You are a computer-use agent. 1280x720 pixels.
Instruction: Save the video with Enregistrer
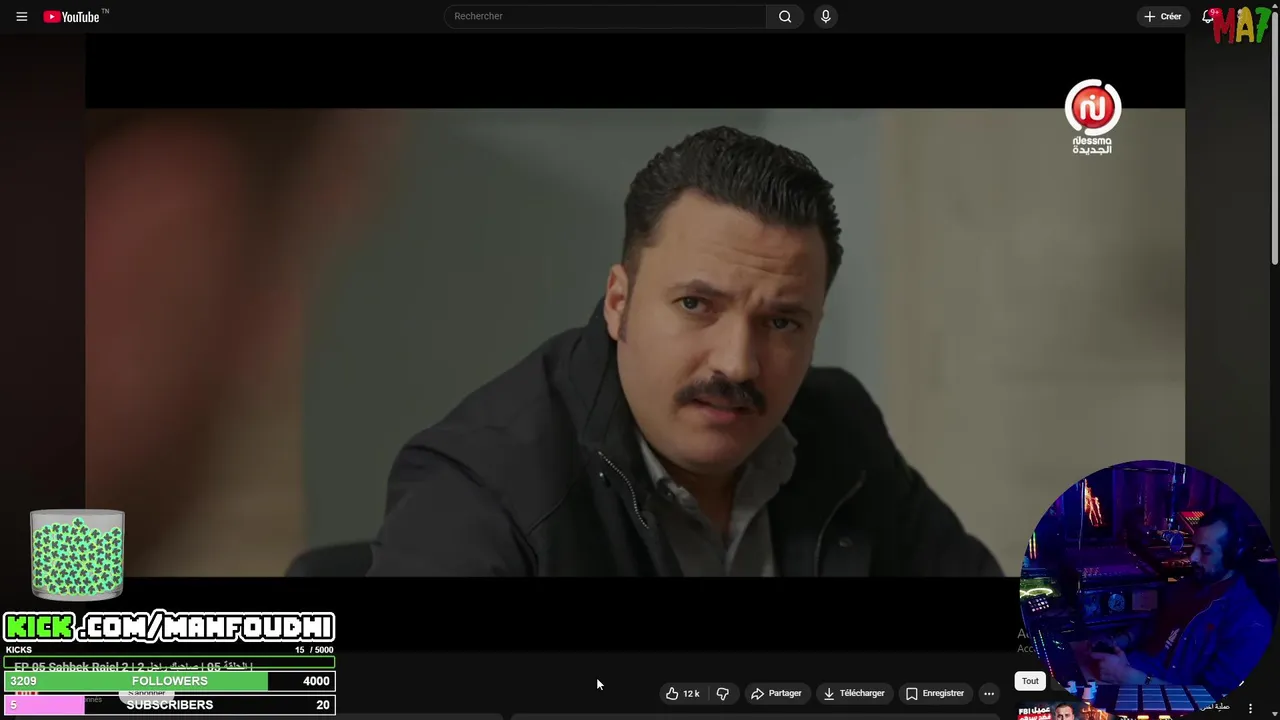point(935,693)
